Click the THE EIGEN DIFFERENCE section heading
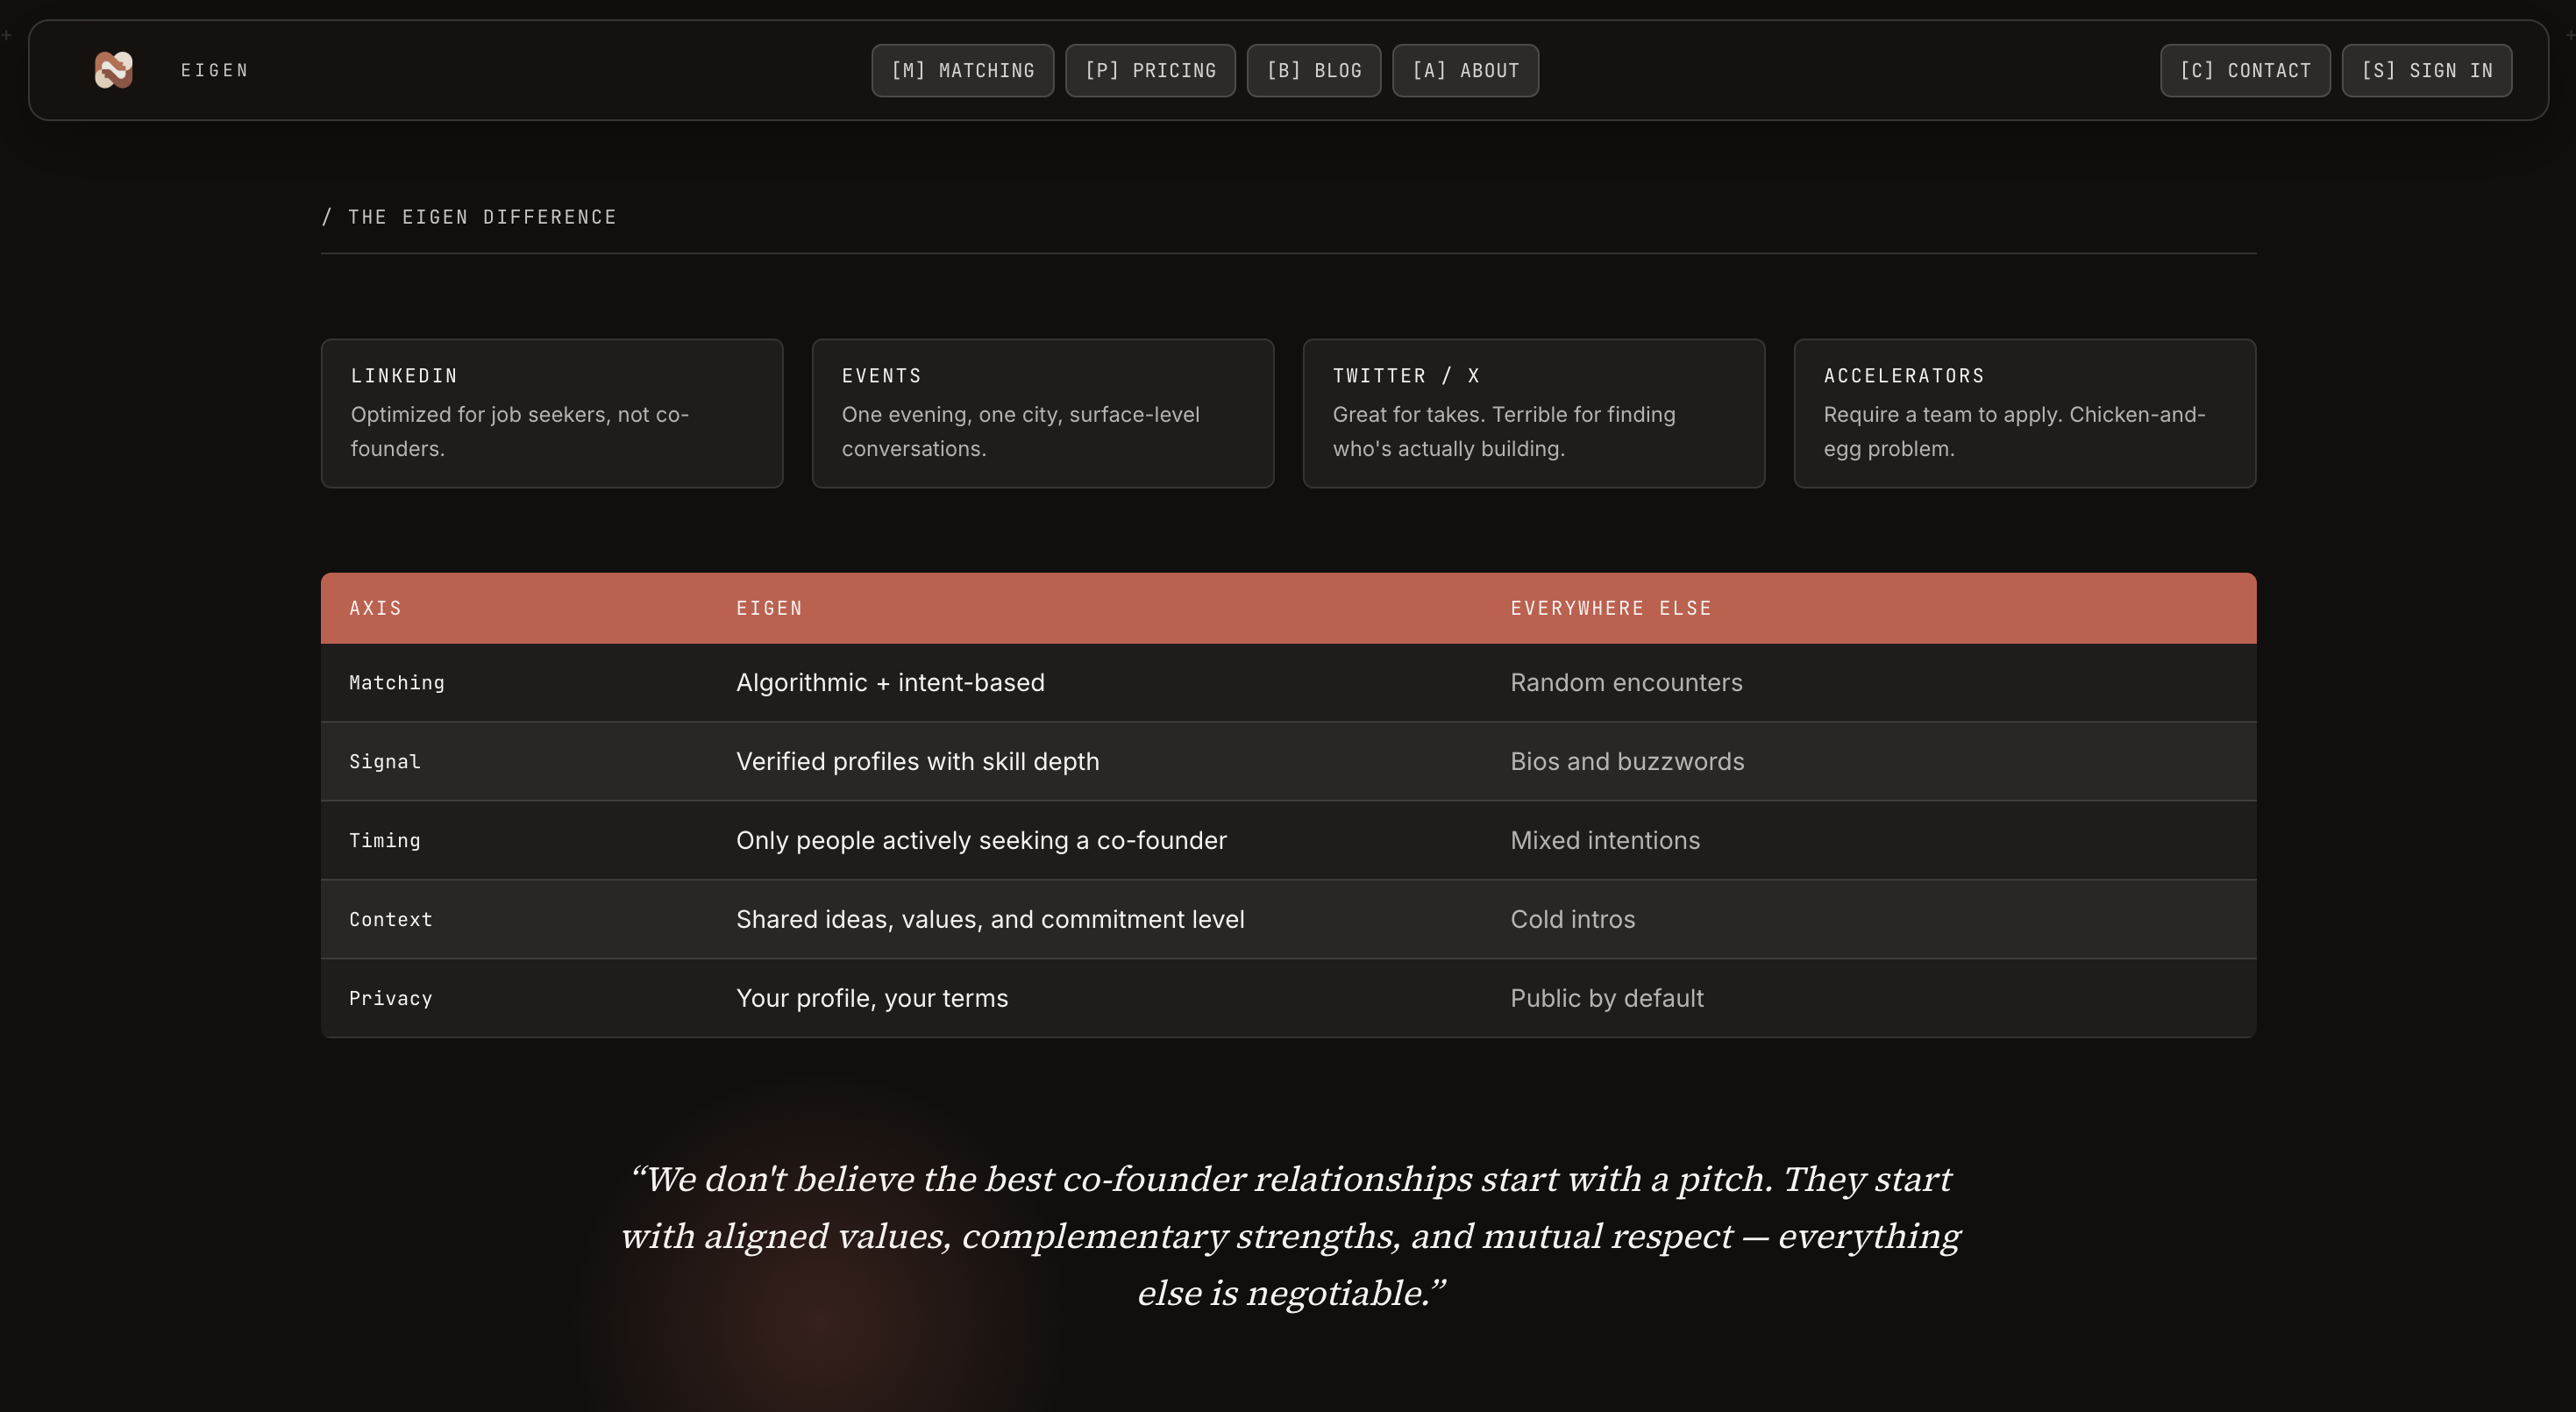This screenshot has height=1412, width=2576. pos(469,217)
